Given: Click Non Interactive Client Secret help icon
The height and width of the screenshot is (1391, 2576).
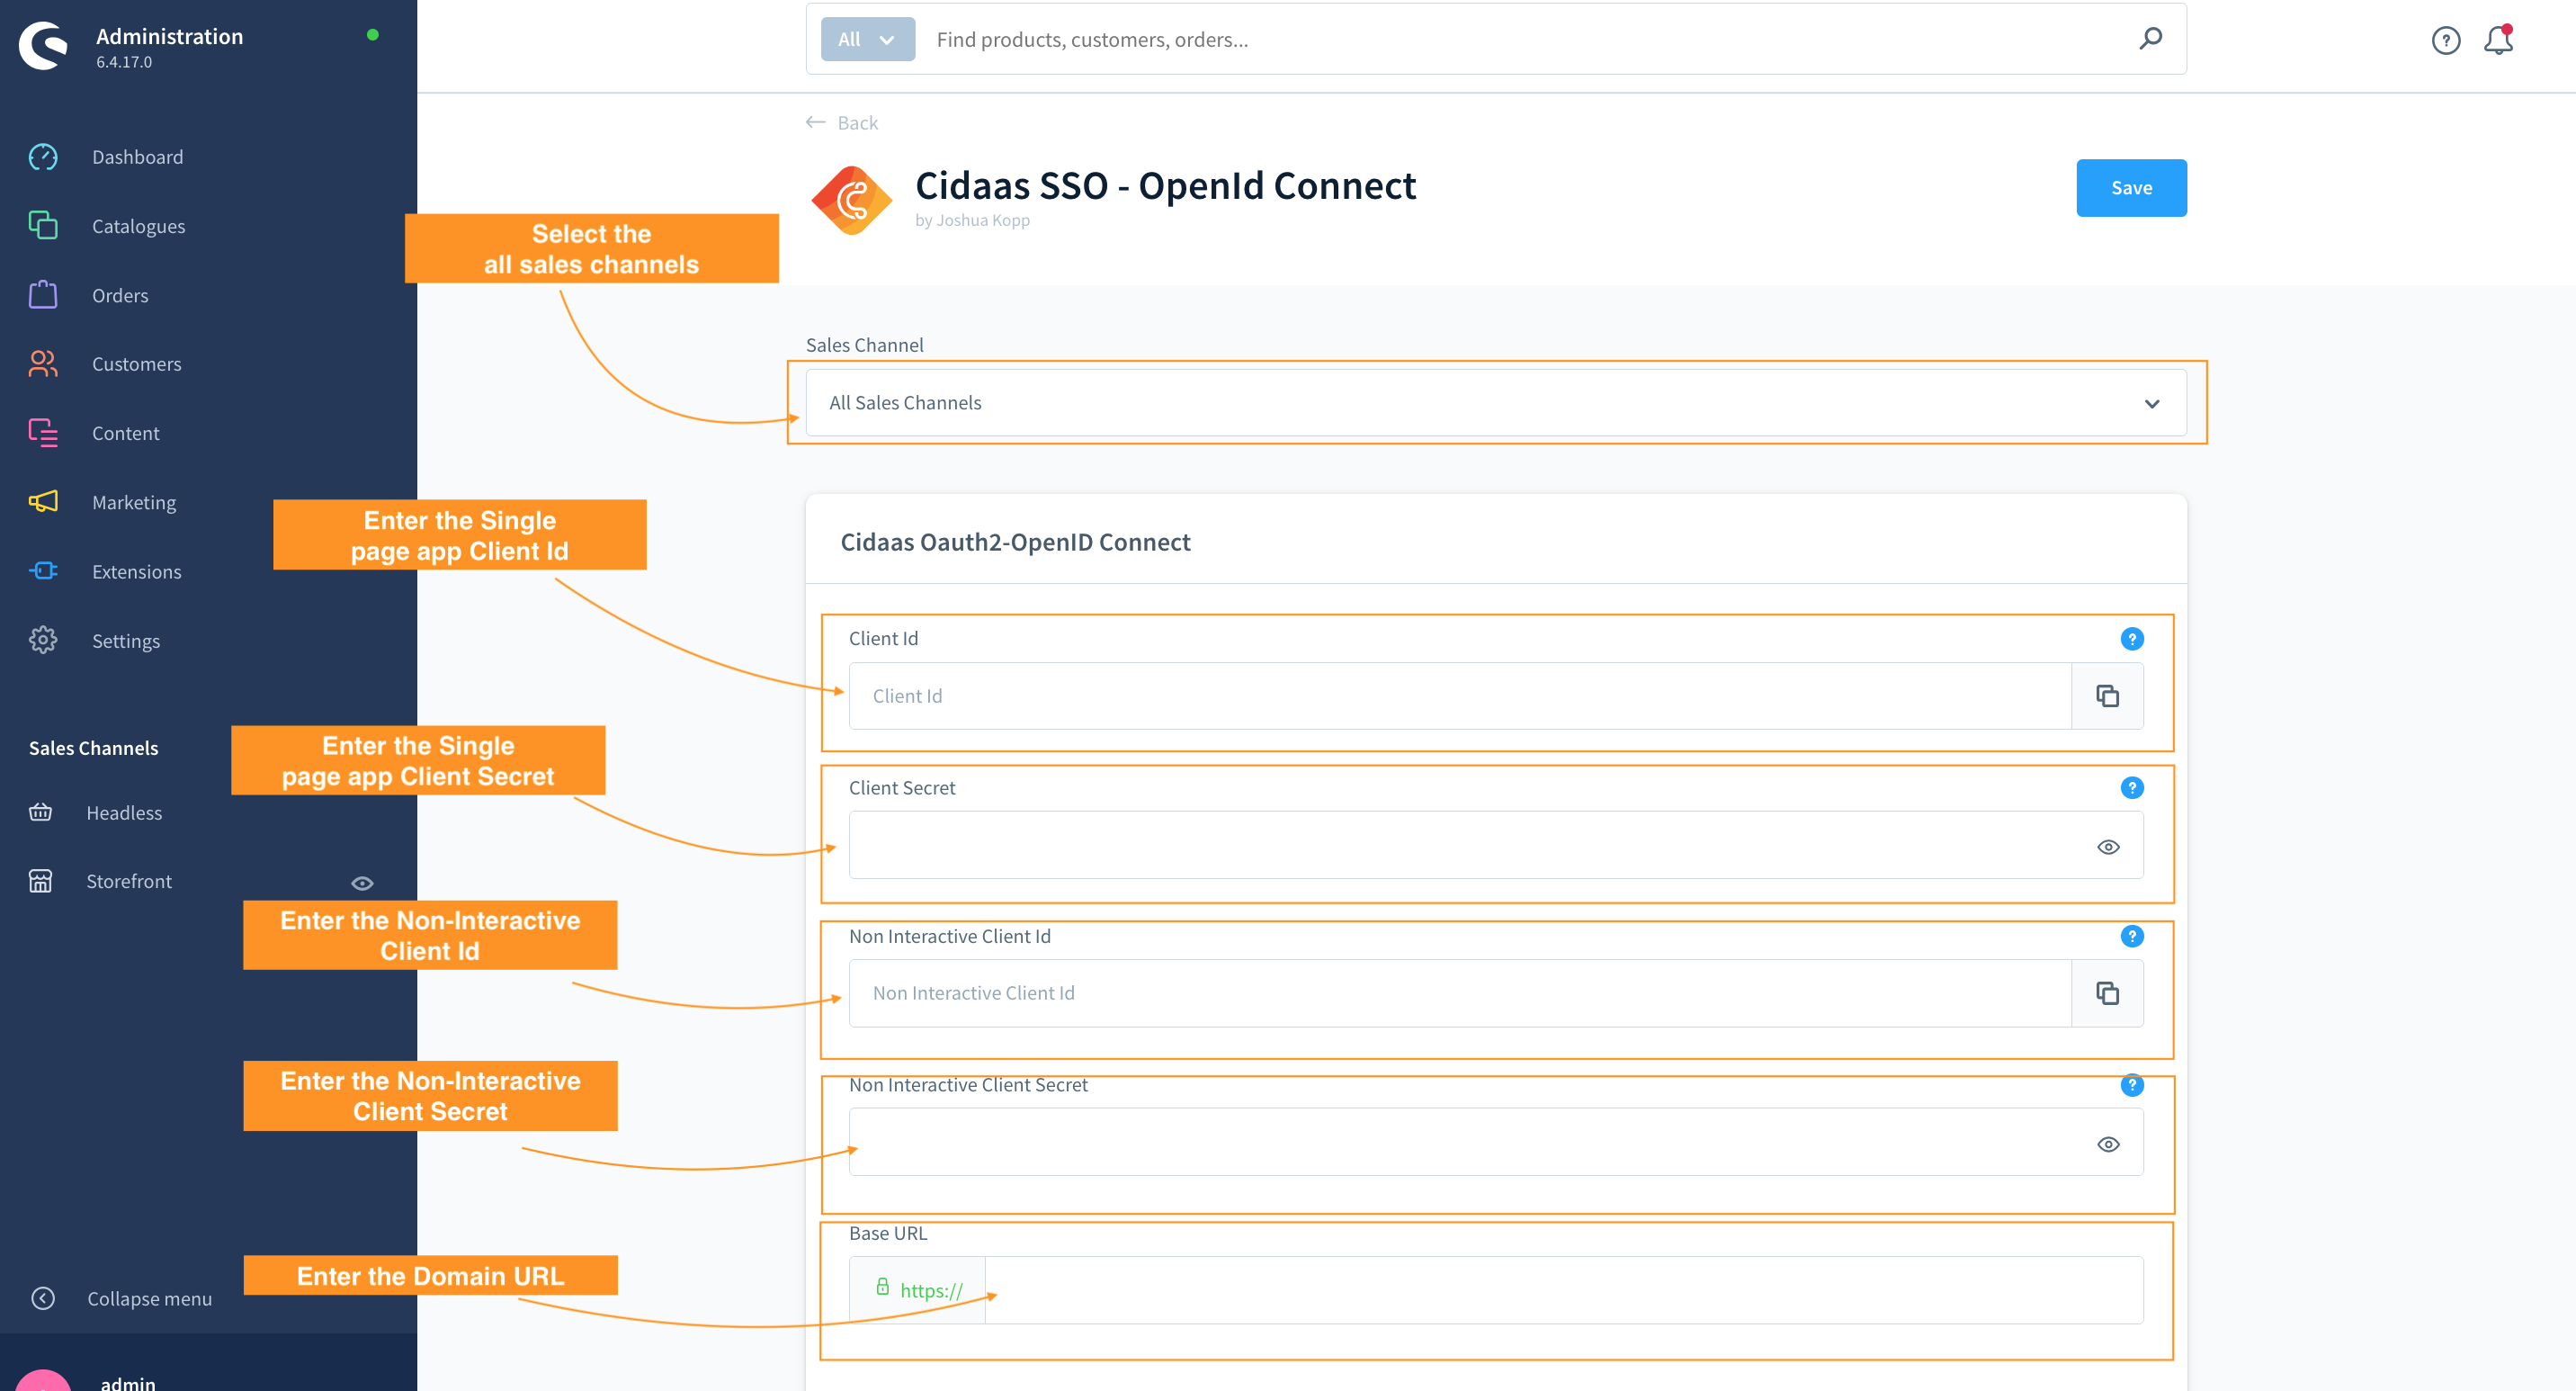Looking at the screenshot, I should coord(2131,1085).
